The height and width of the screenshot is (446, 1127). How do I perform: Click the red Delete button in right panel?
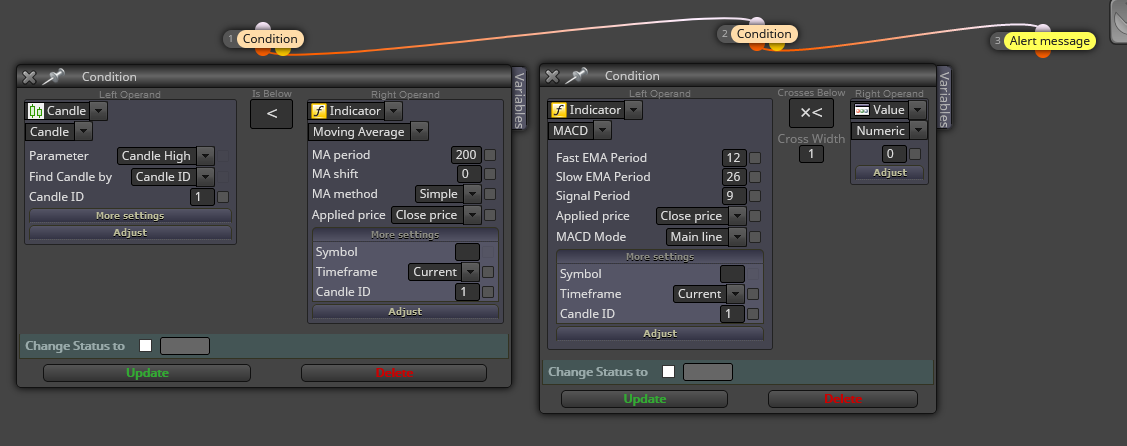tap(842, 399)
